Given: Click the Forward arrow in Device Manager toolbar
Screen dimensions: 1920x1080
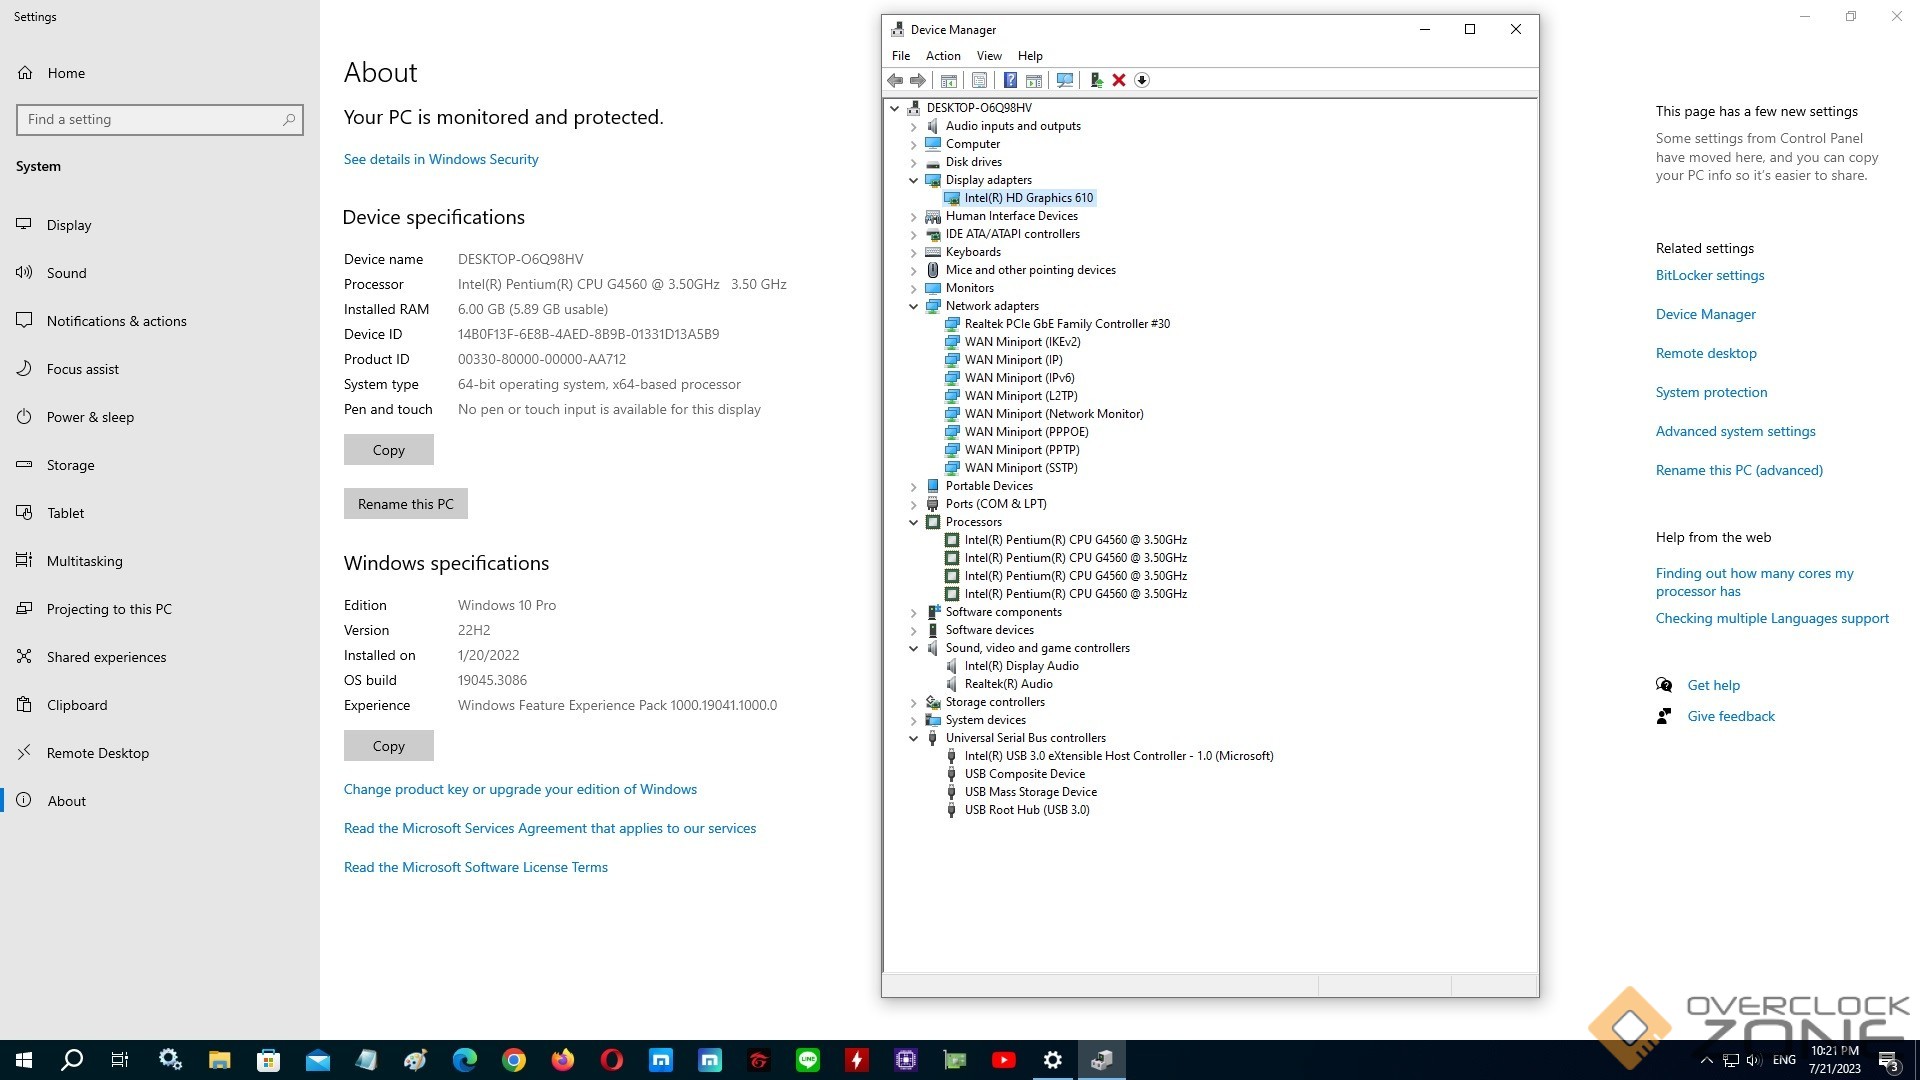Looking at the screenshot, I should (x=917, y=80).
